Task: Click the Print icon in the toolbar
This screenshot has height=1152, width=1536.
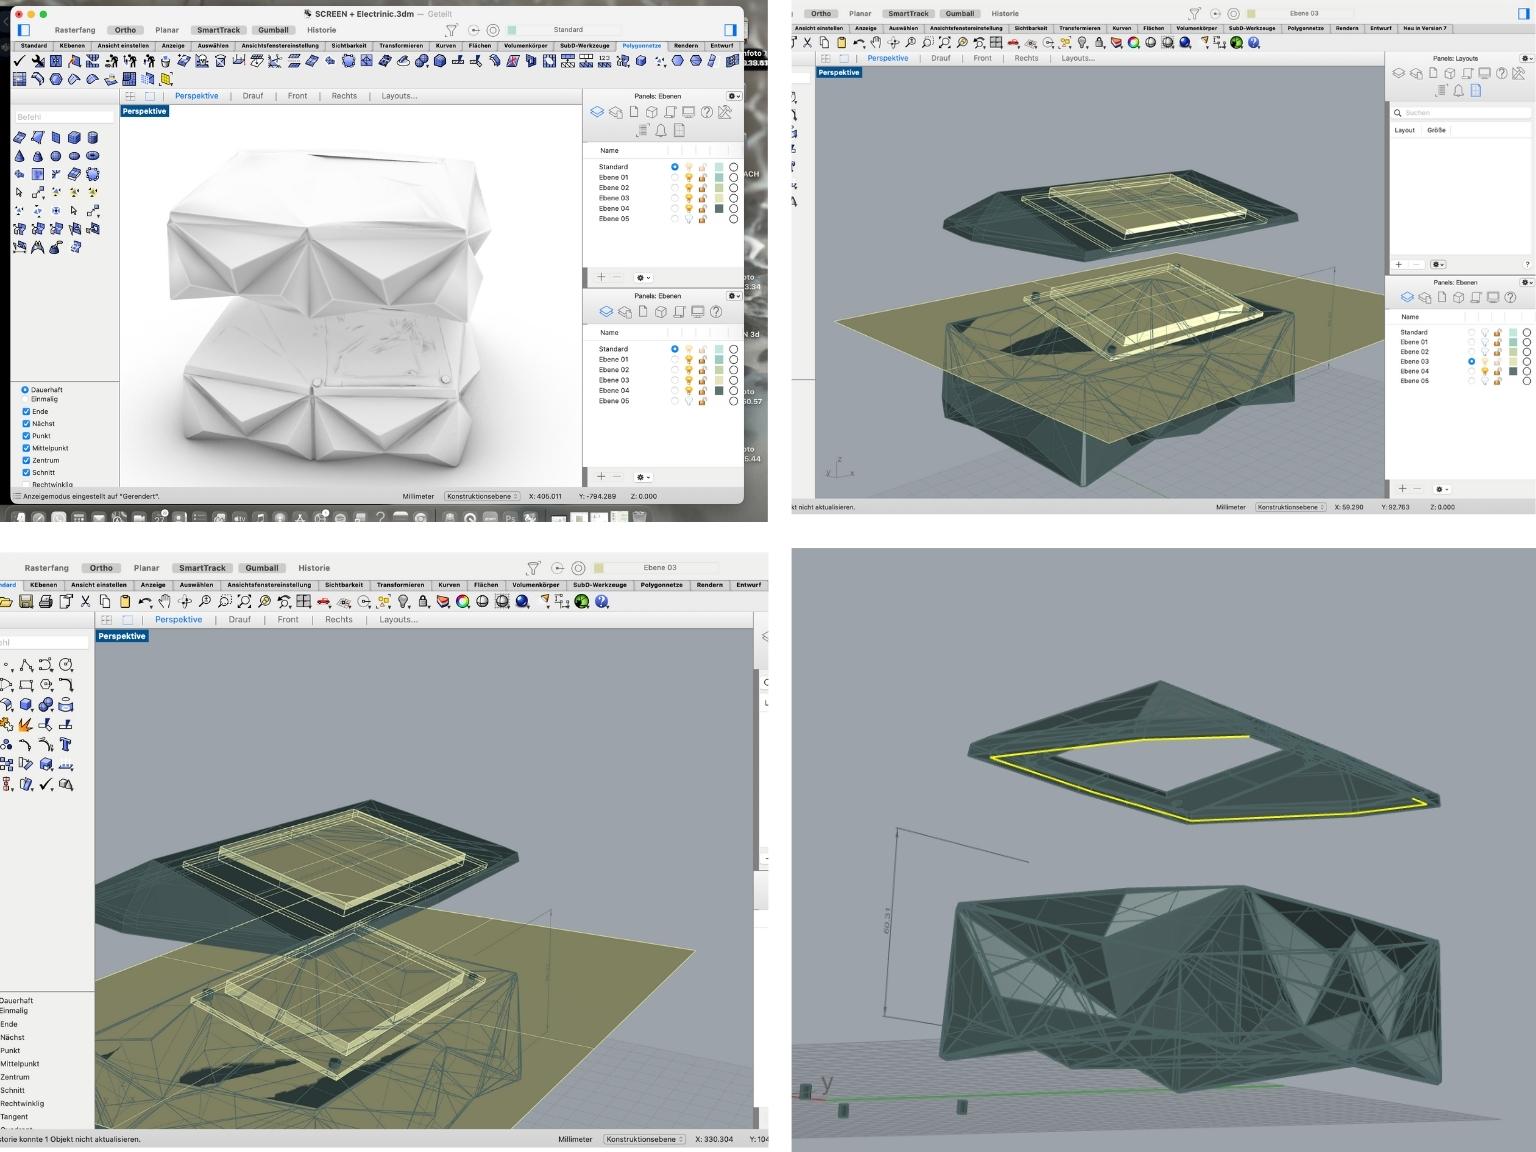Action: tap(46, 602)
